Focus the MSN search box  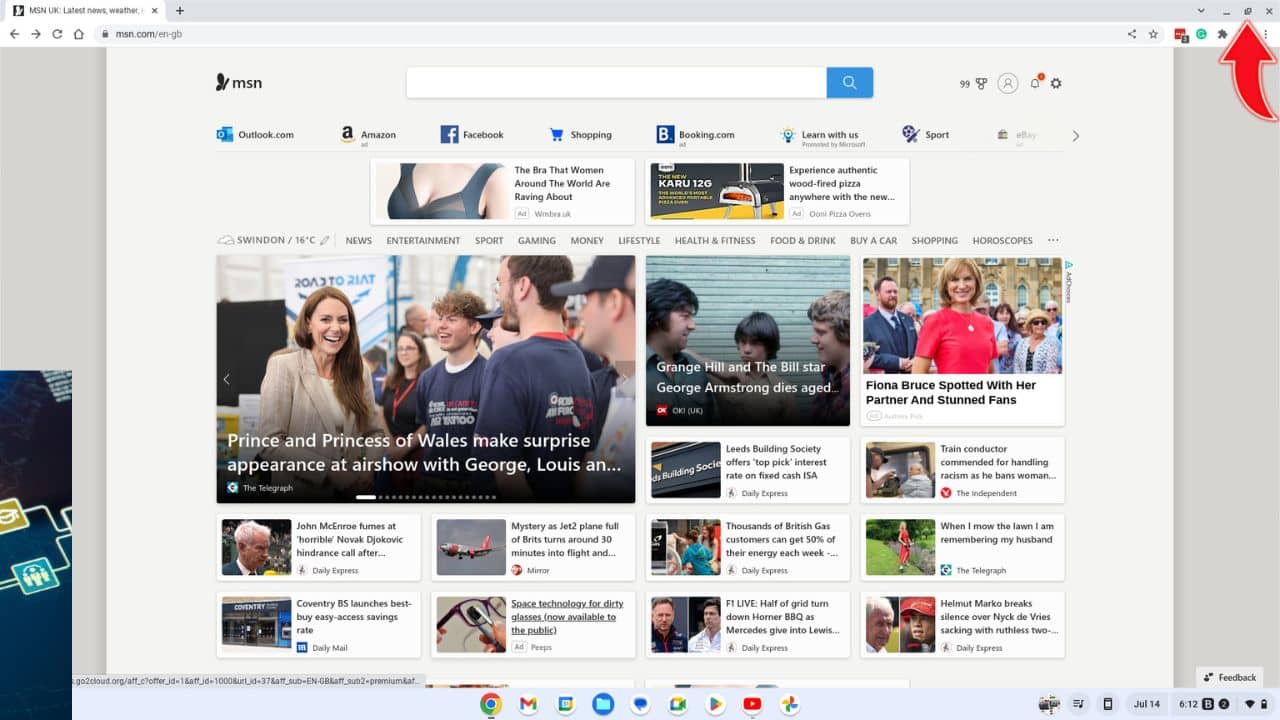(617, 83)
